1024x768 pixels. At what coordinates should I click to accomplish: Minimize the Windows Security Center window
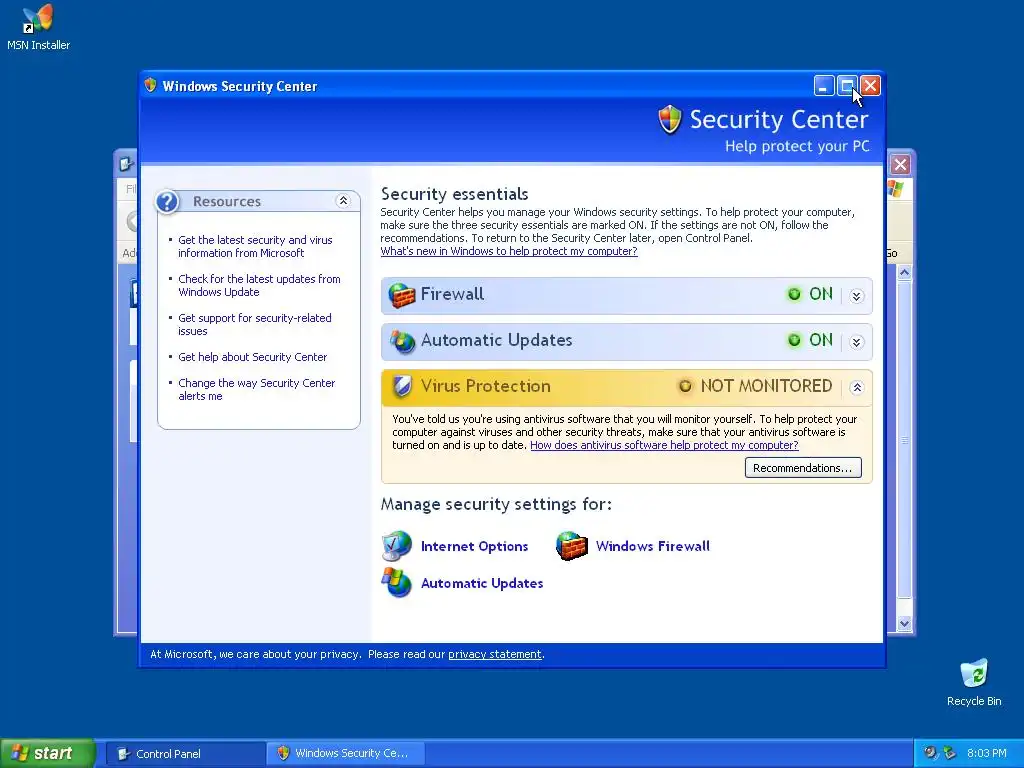click(824, 86)
